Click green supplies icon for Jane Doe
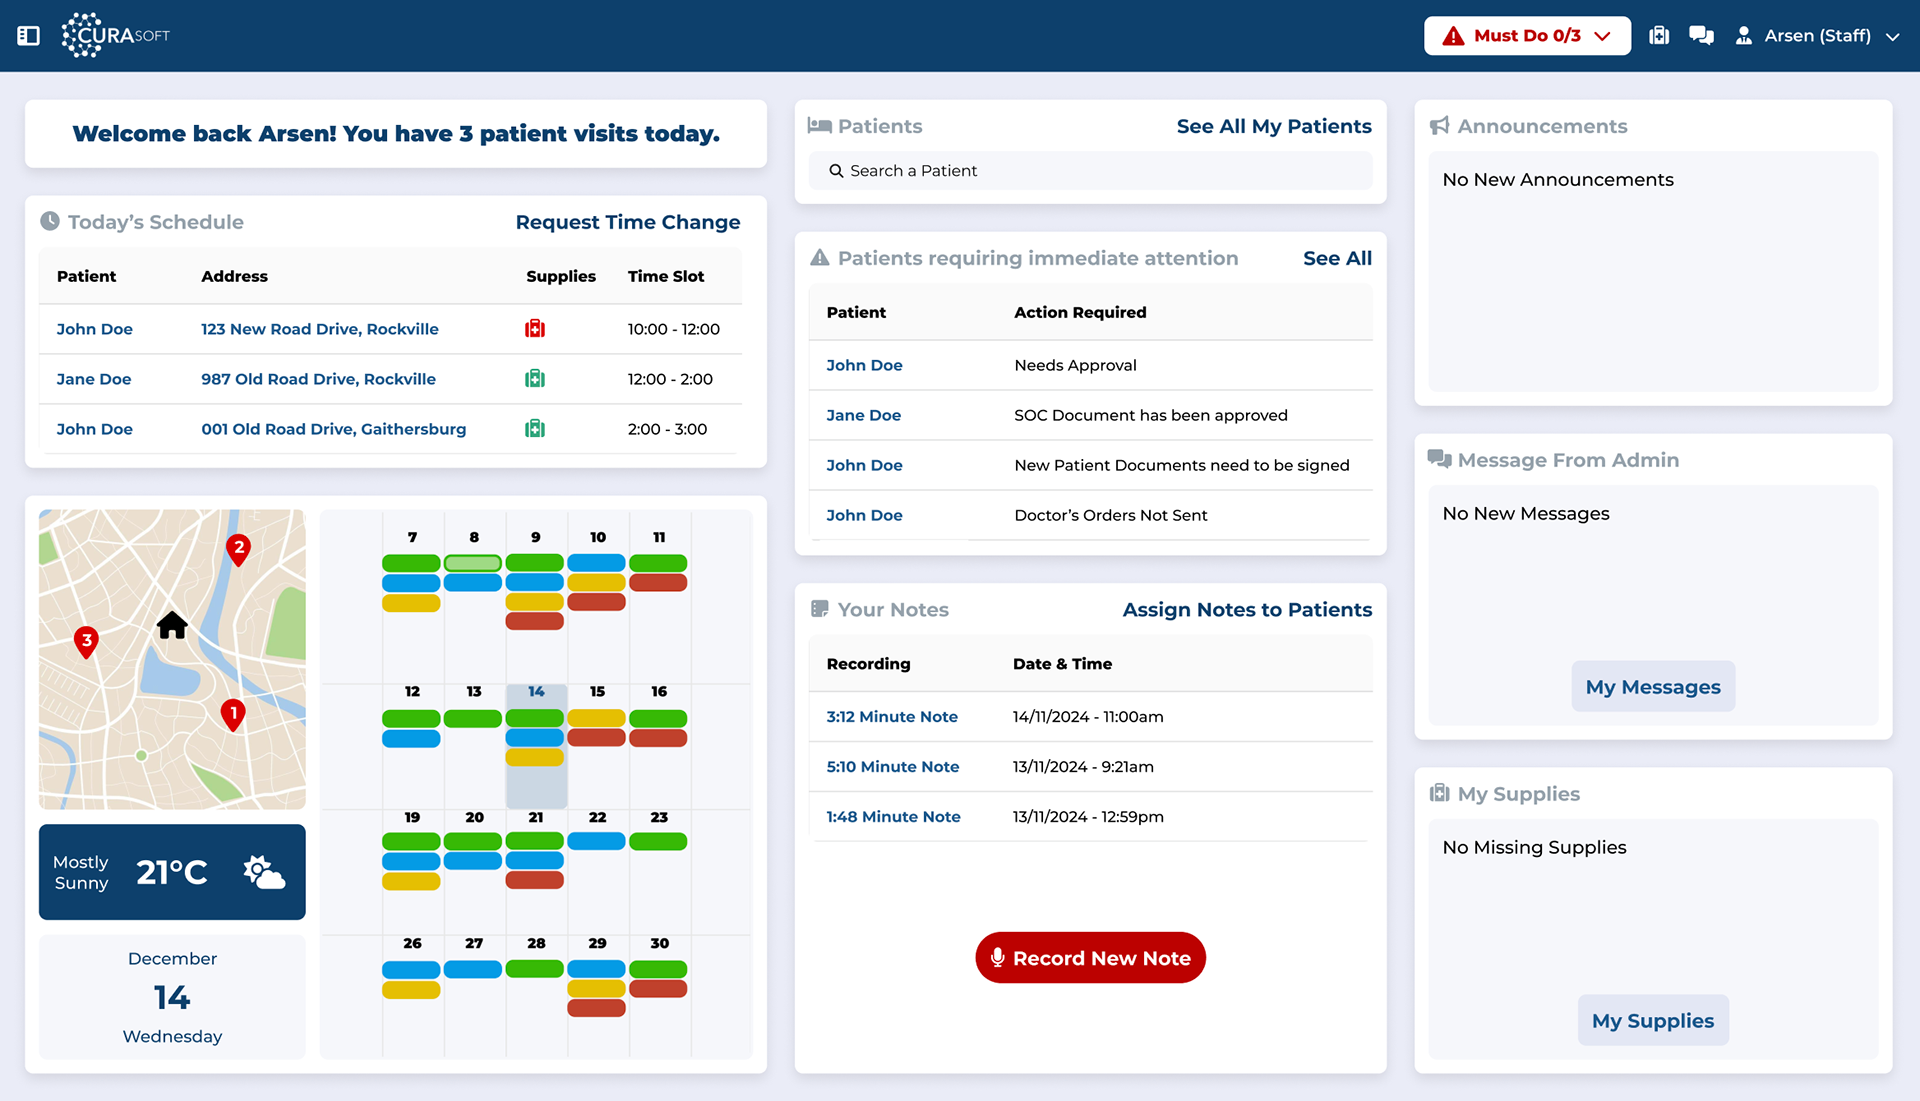This screenshot has width=1920, height=1101. (535, 379)
